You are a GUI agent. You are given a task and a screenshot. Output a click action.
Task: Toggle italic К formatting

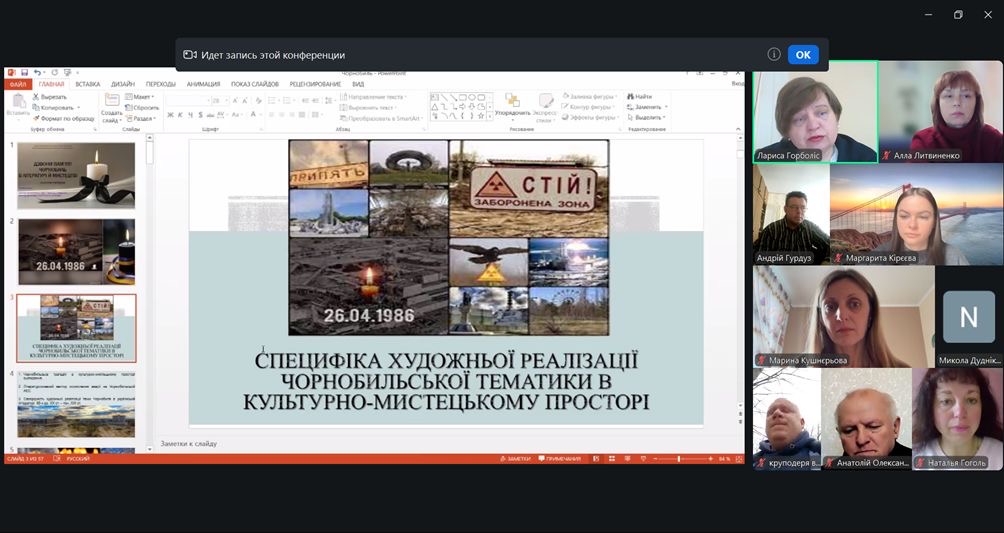click(181, 116)
